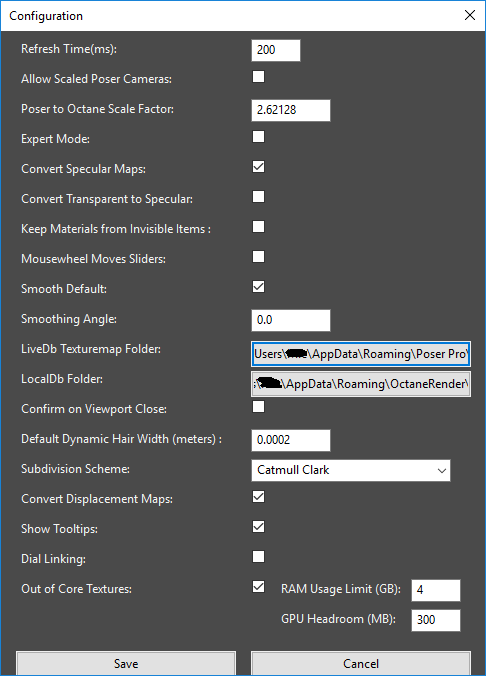
Task: Click the LiveDb Texturemap Folder path field
Action: pyautogui.click(x=361, y=354)
